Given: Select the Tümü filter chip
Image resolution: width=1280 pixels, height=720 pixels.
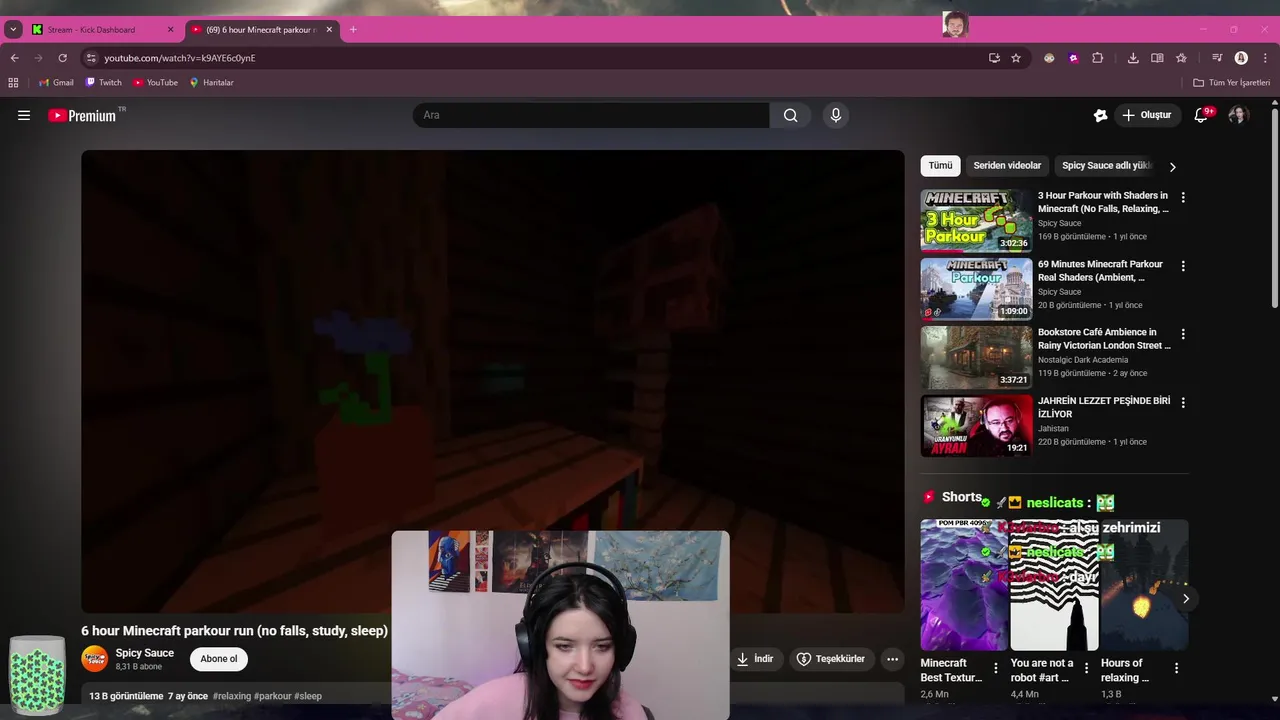Looking at the screenshot, I should tap(940, 166).
